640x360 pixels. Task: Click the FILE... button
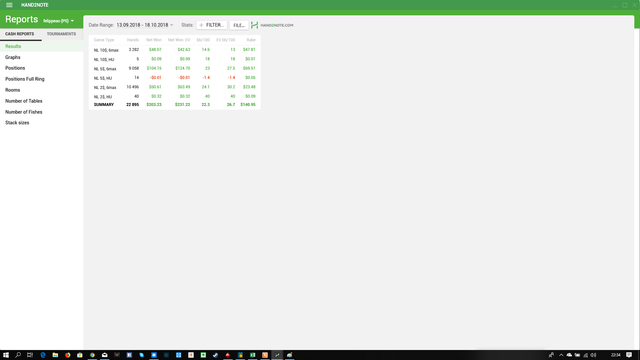(x=239, y=25)
